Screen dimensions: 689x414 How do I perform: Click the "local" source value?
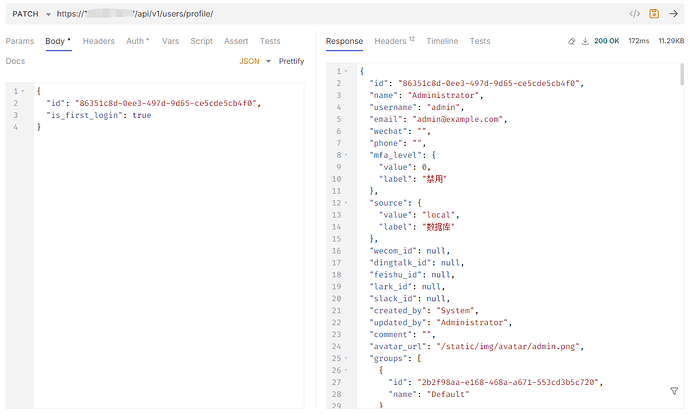tap(438, 215)
